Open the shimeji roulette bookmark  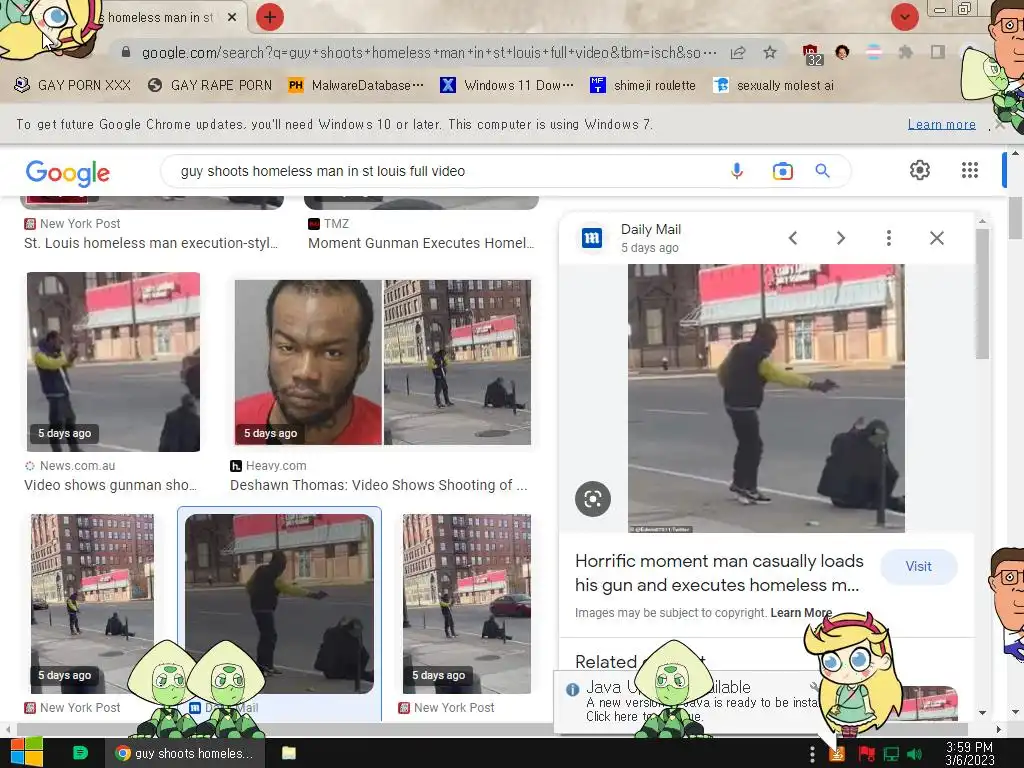pyautogui.click(x=643, y=86)
